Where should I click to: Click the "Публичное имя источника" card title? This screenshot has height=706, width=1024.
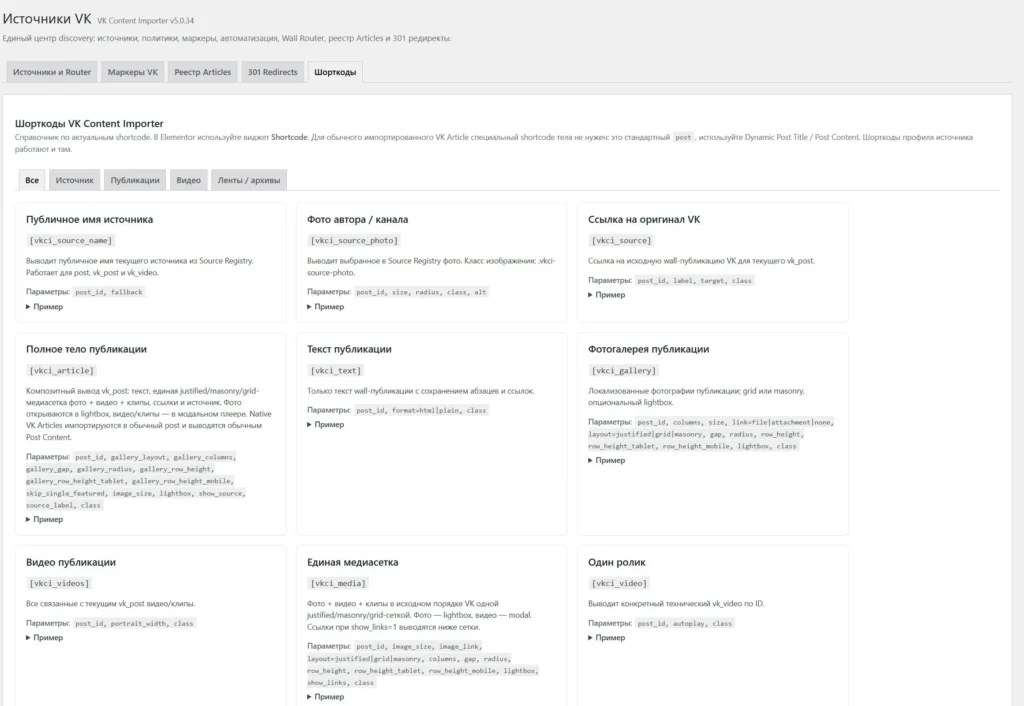89,219
